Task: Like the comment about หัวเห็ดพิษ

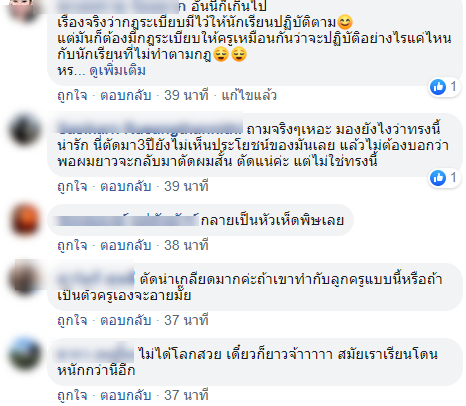Action: [x=72, y=246]
